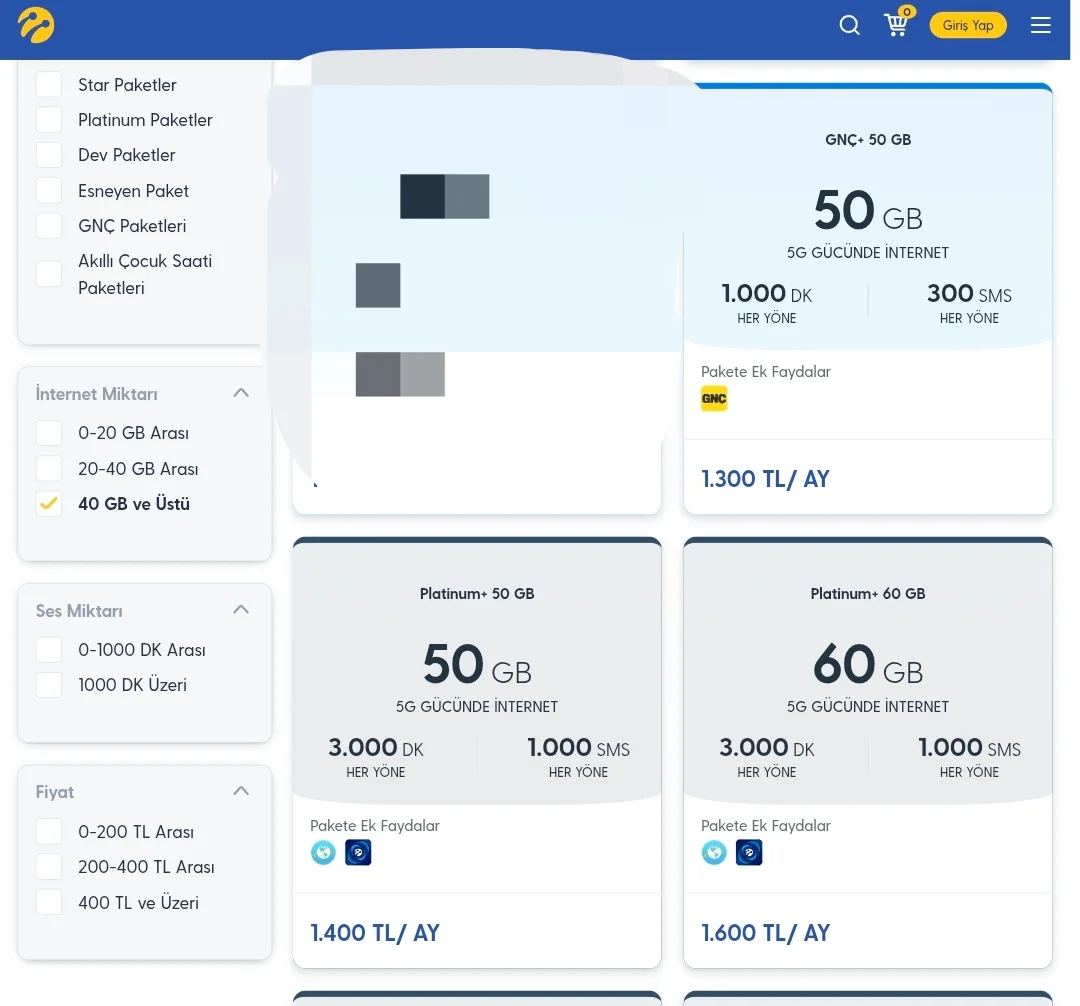Image resolution: width=1080 pixels, height=1006 pixels.
Task: Click globe benefit icon in Platinum+ 60 GB card
Action: tap(714, 852)
